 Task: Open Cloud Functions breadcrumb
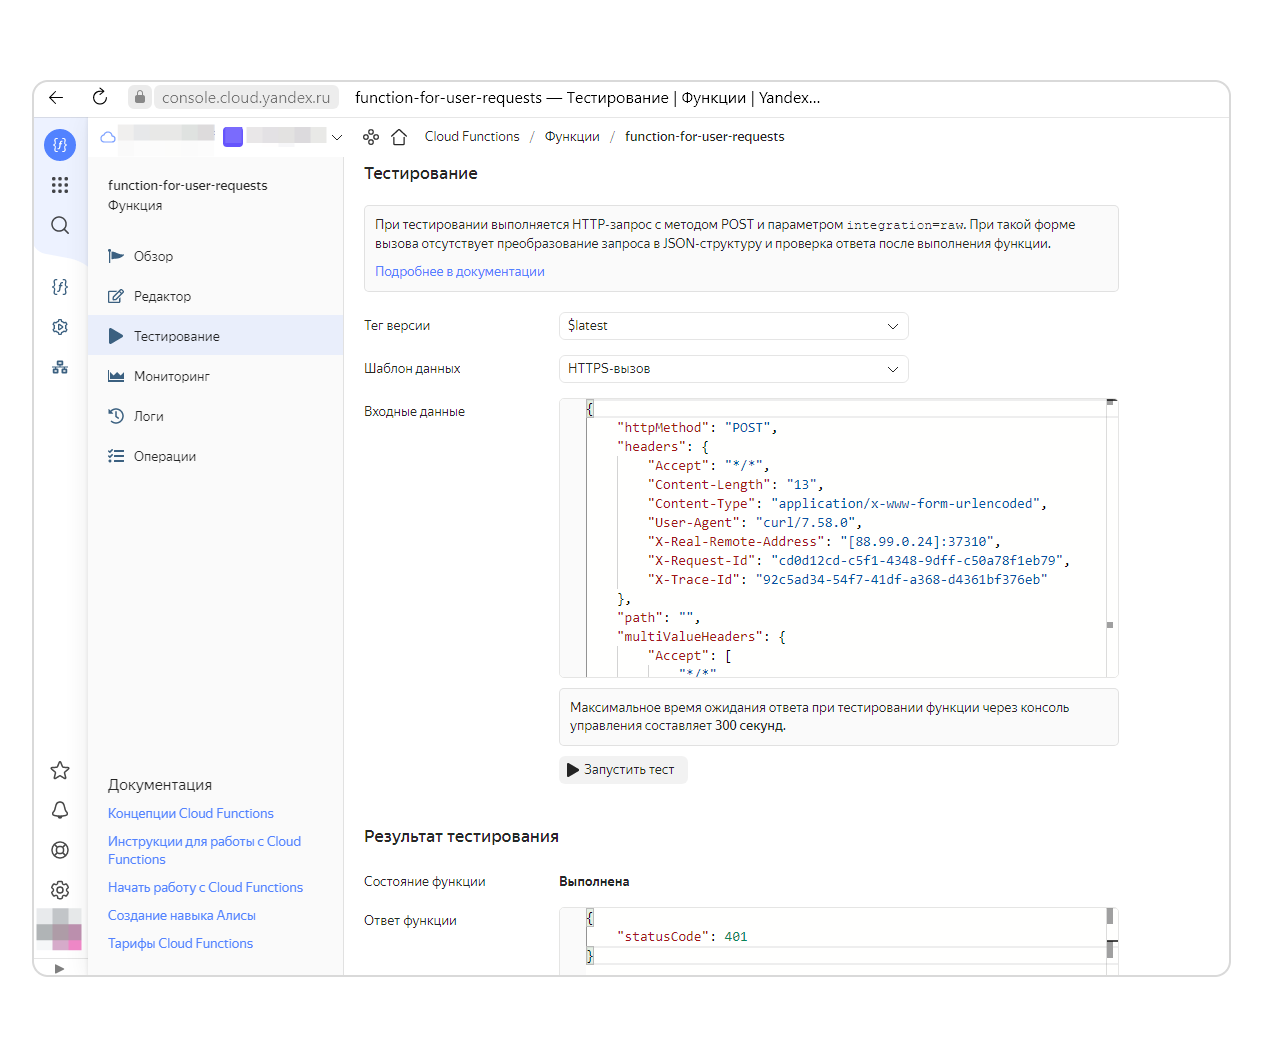[x=472, y=137]
